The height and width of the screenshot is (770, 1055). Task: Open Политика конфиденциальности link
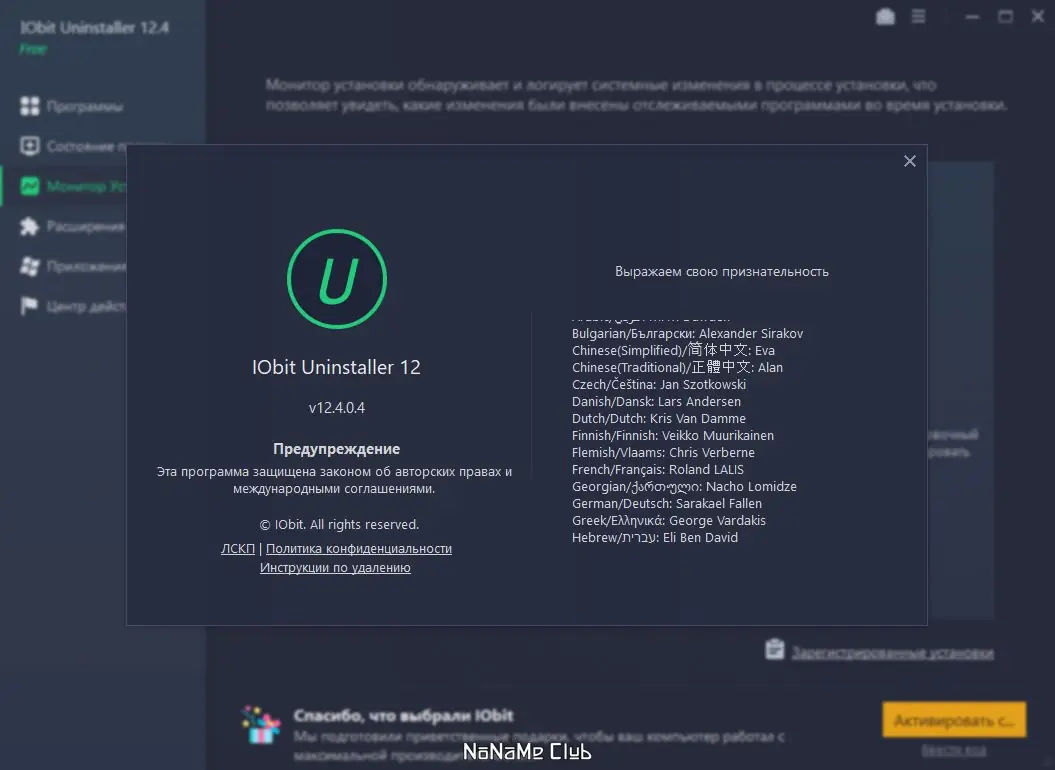tap(359, 549)
